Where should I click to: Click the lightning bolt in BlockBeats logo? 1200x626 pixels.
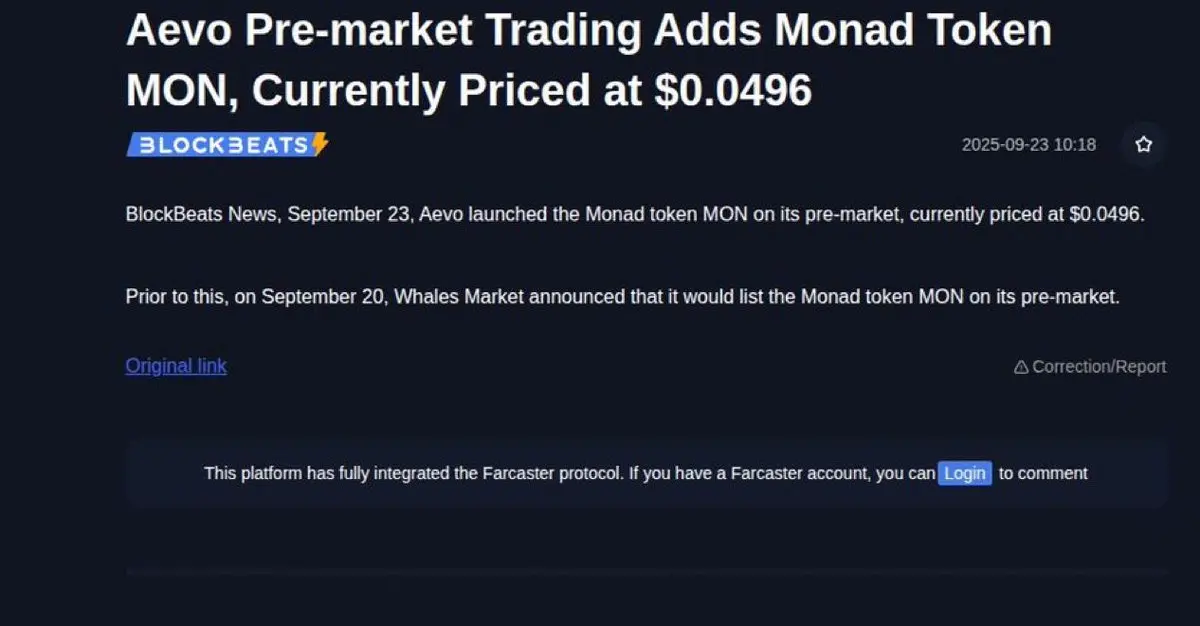pyautogui.click(x=320, y=145)
